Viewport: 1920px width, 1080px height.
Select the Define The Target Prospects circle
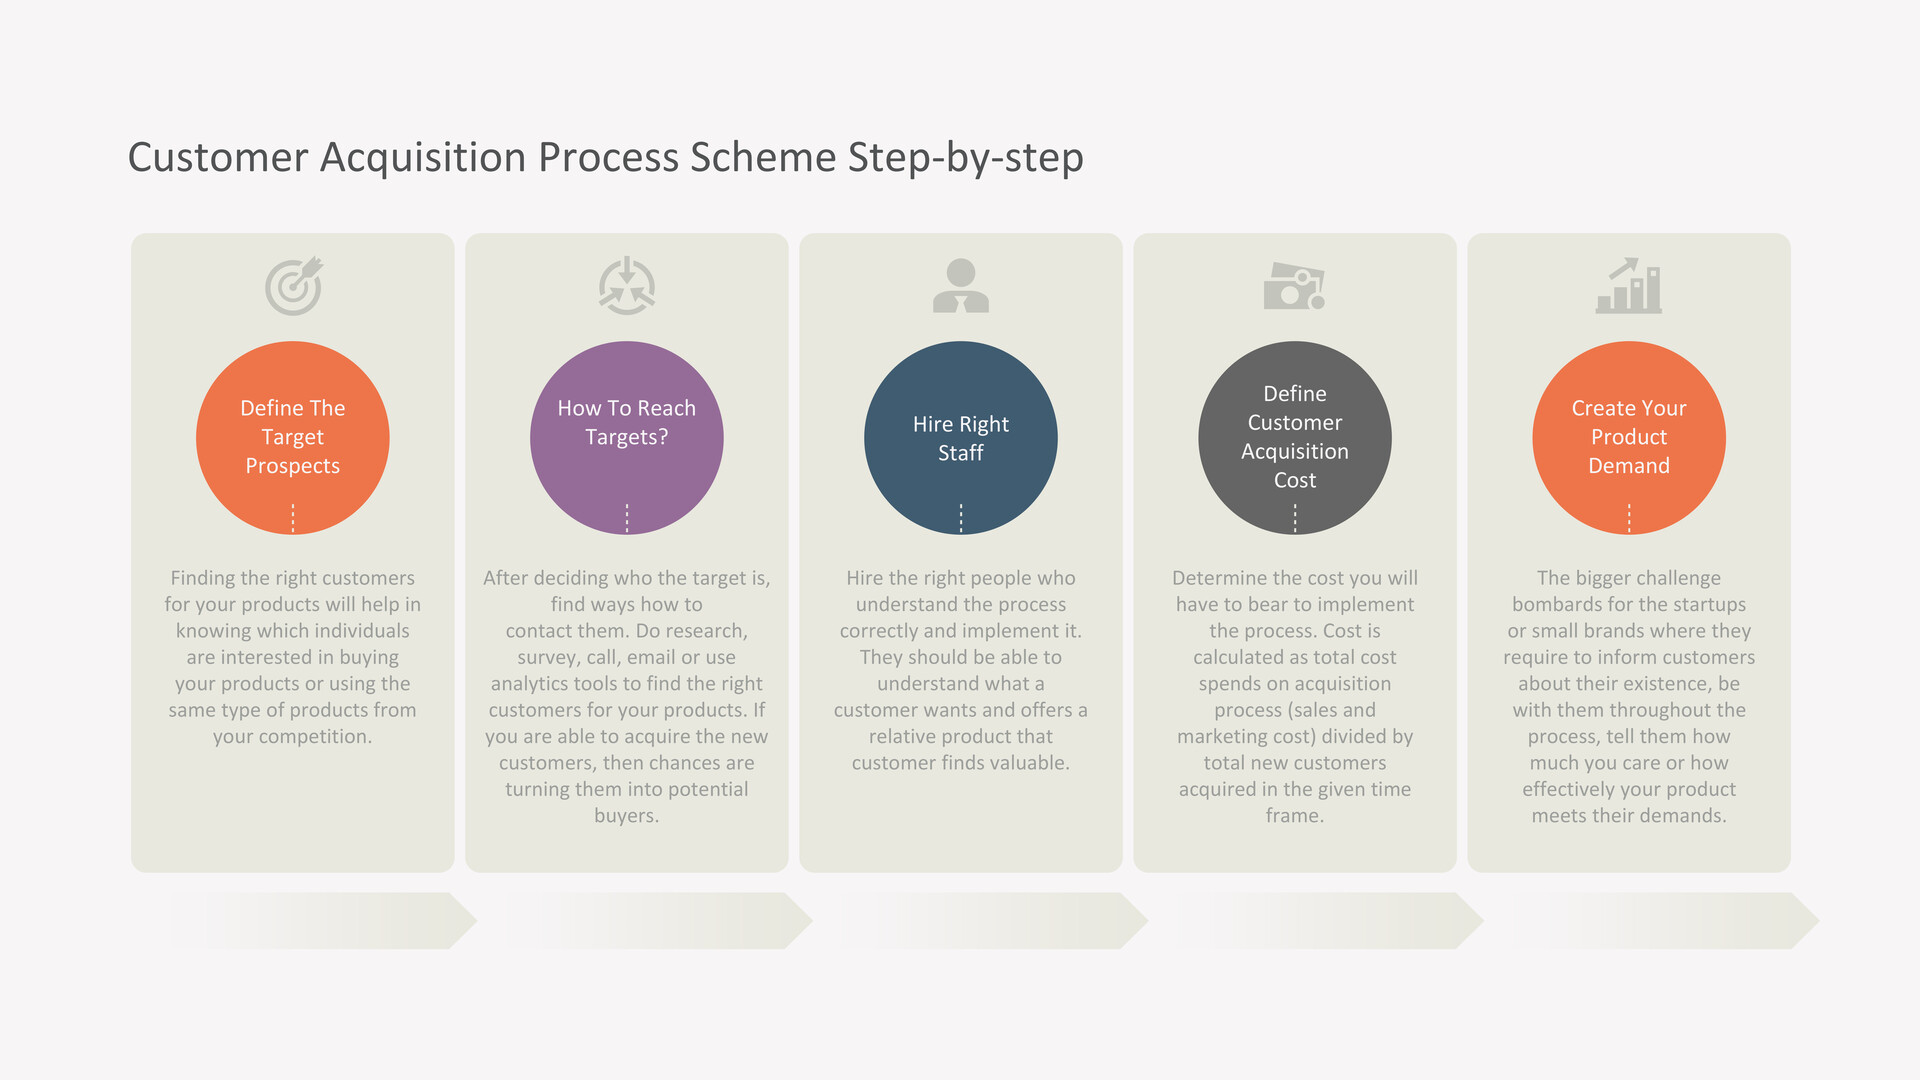[293, 438]
